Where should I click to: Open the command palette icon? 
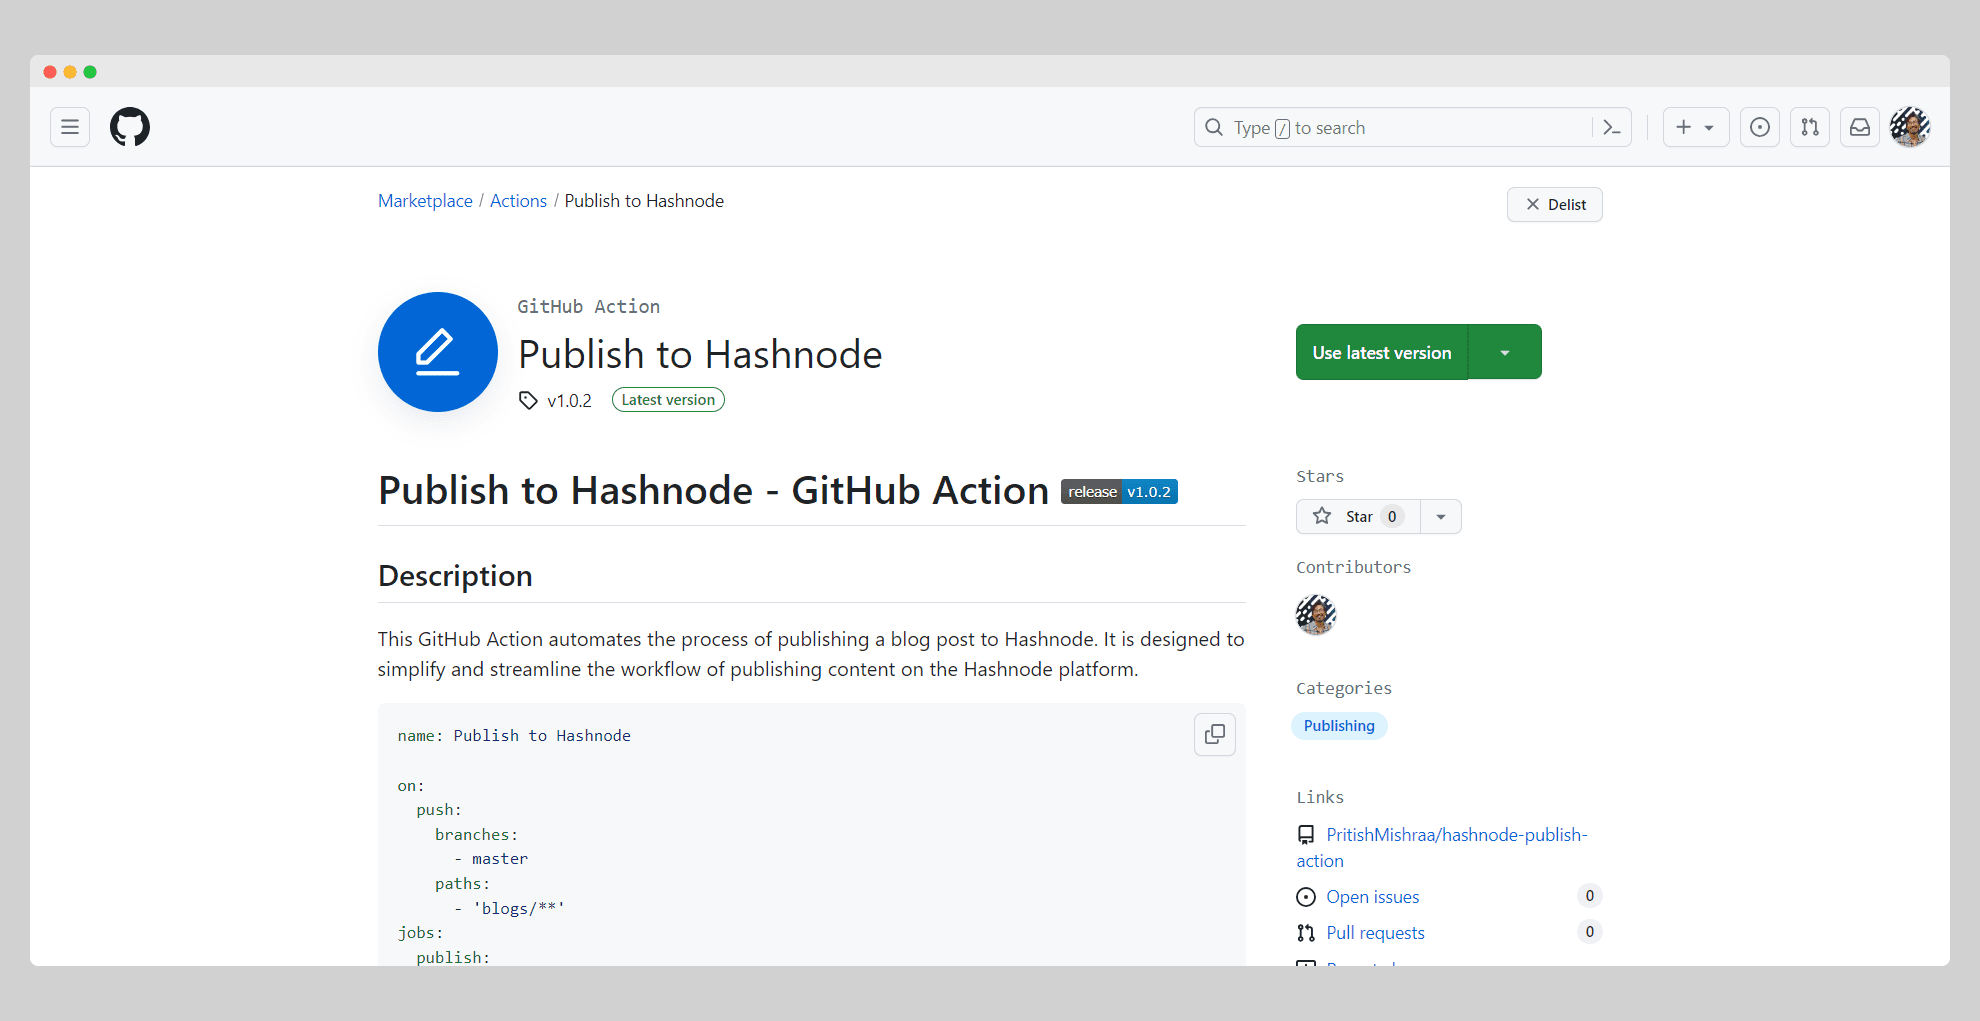[1611, 127]
